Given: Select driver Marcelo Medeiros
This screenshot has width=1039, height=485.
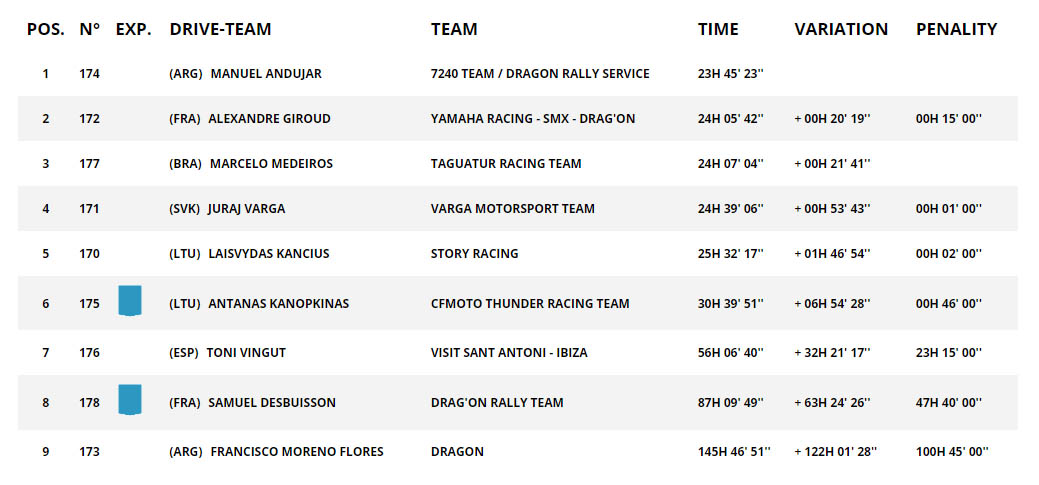Looking at the screenshot, I should pyautogui.click(x=271, y=164).
